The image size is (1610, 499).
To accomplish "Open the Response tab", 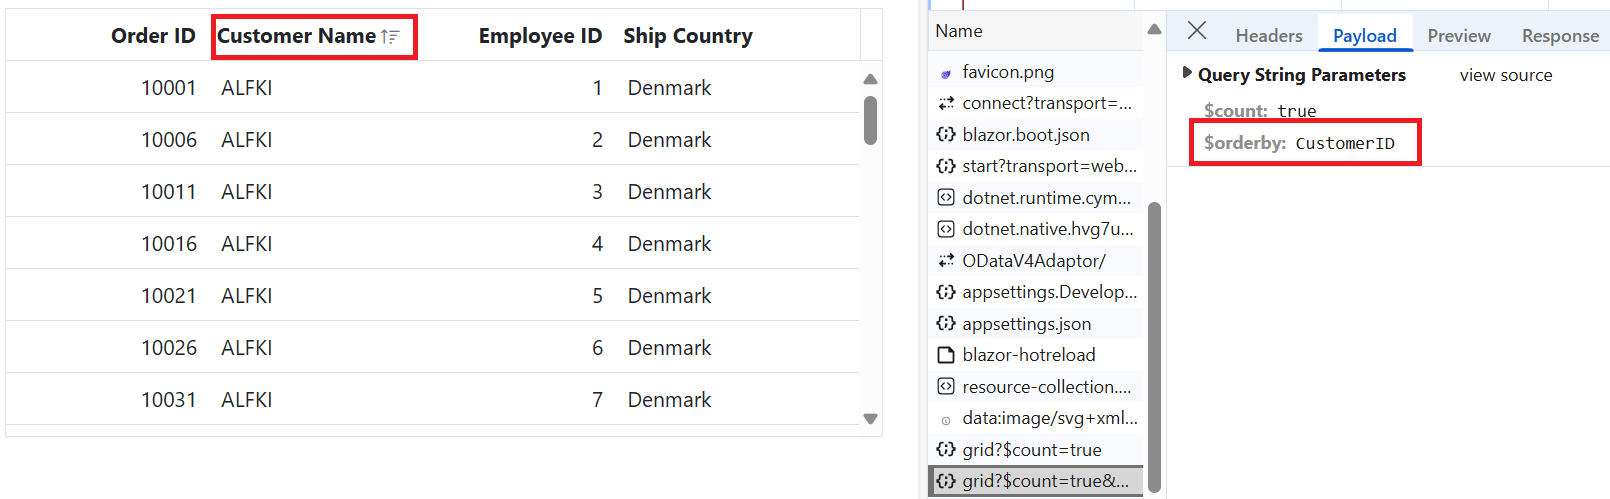I will pos(1560,36).
